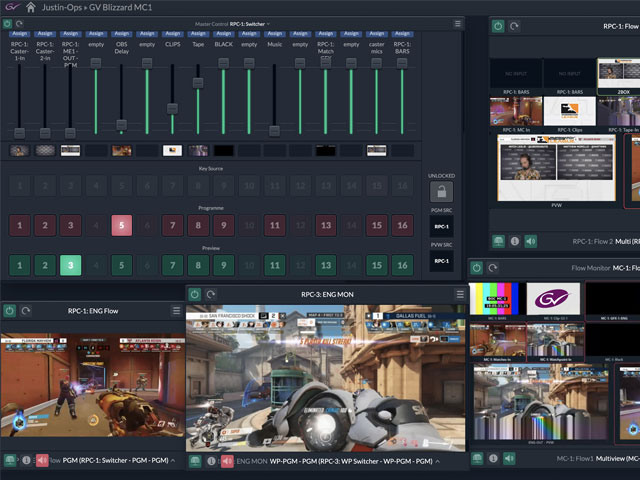Screen dimensions: 640x480
Task: Open hamburger menu of Master Control panel
Action: click(458, 24)
